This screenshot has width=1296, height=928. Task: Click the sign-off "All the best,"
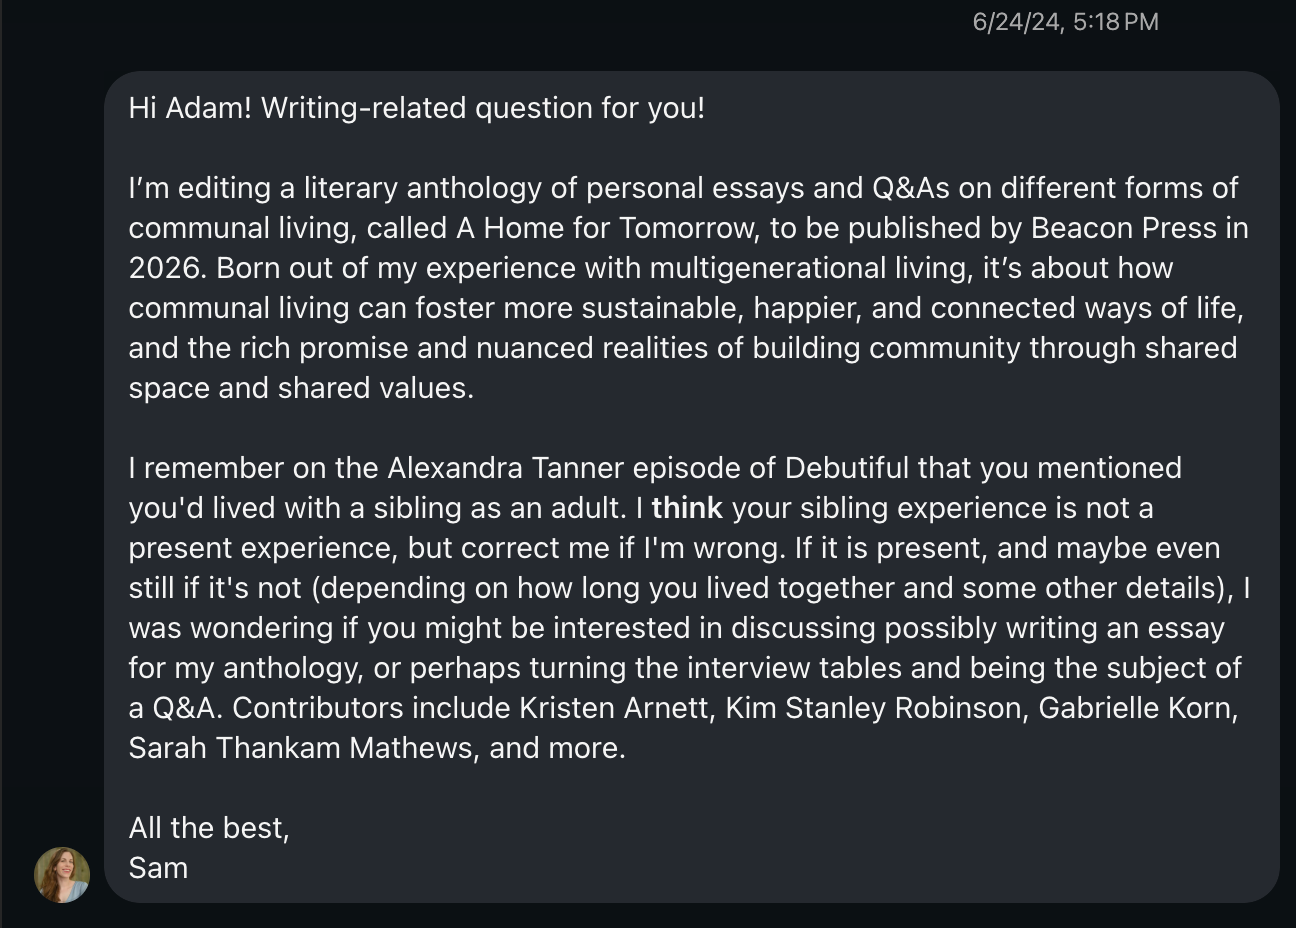tap(209, 828)
